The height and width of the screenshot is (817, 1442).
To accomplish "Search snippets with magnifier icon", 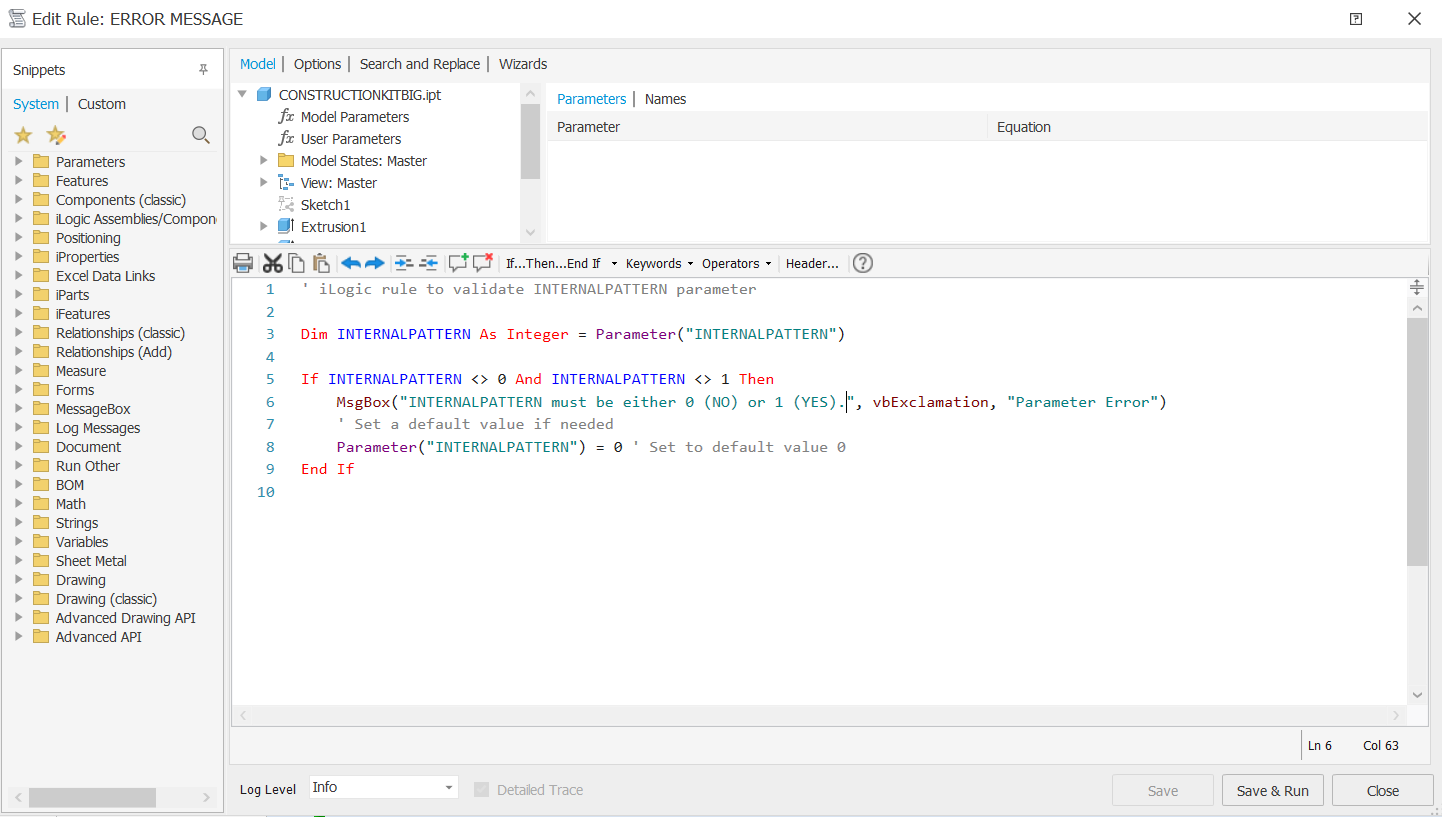I will (201, 135).
